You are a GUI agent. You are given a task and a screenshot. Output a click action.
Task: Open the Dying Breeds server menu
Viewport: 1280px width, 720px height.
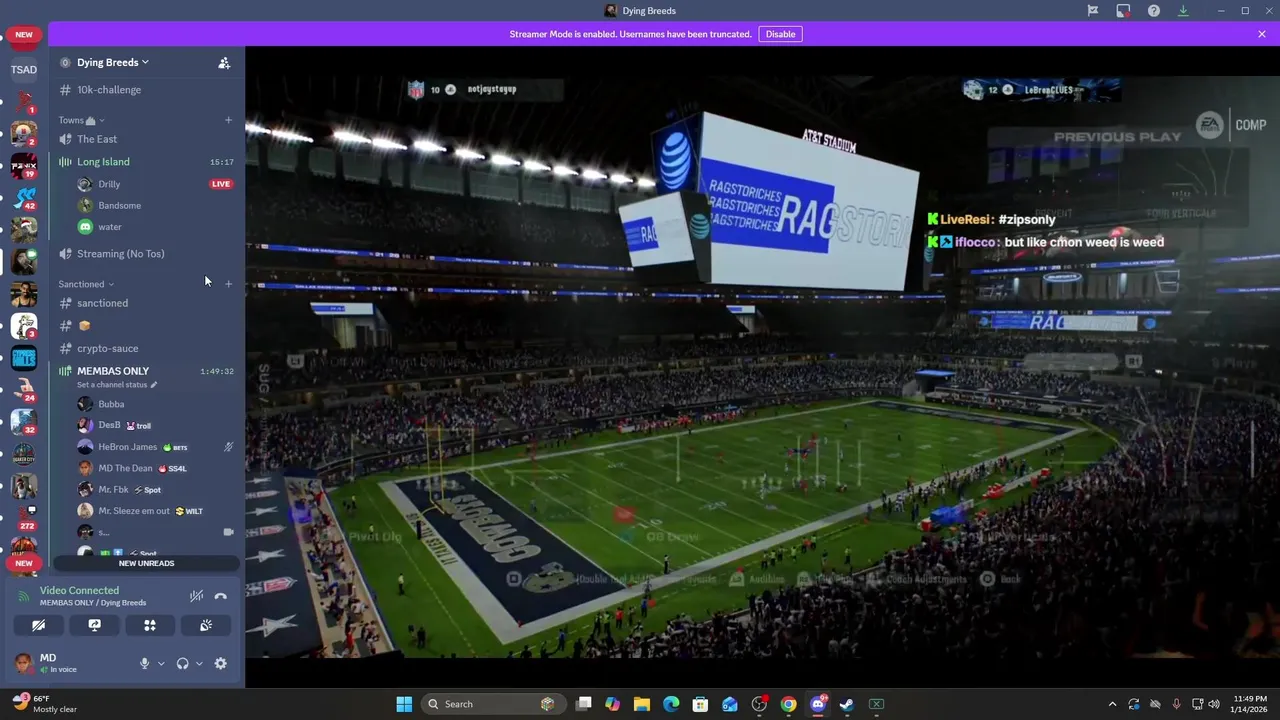coord(112,62)
